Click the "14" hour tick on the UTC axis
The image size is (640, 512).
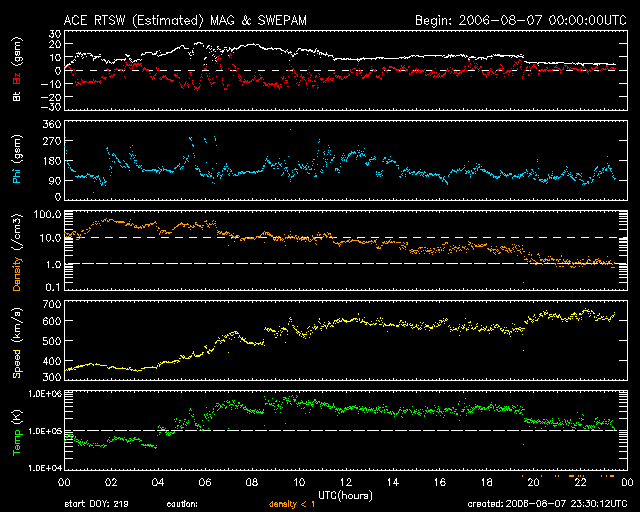(x=393, y=482)
